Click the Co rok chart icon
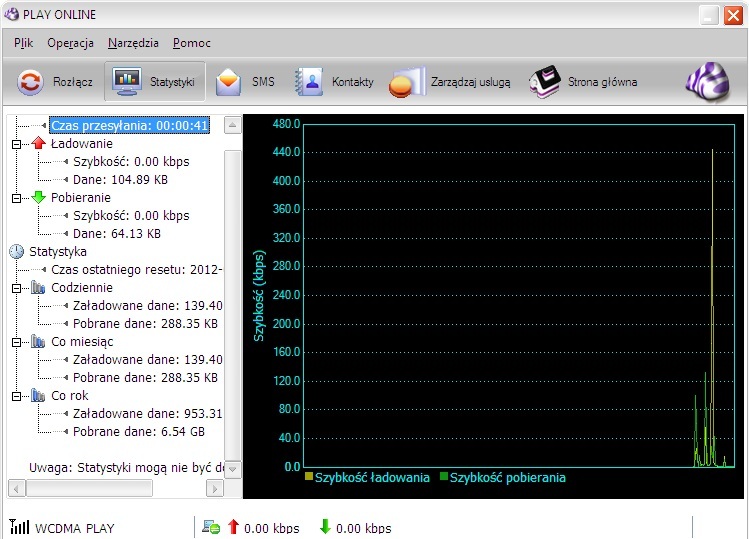Viewport: 749px width, 539px height. coord(38,396)
